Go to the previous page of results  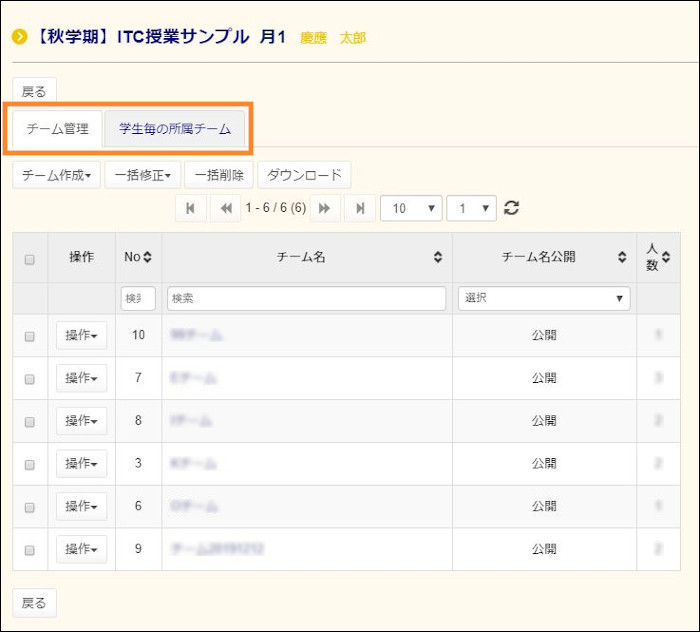225,208
